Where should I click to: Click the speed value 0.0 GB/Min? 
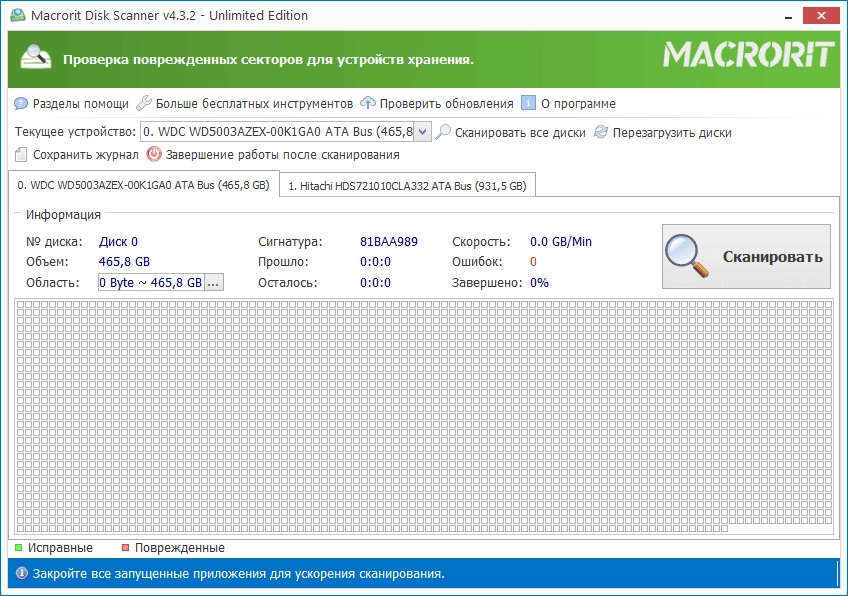click(561, 242)
